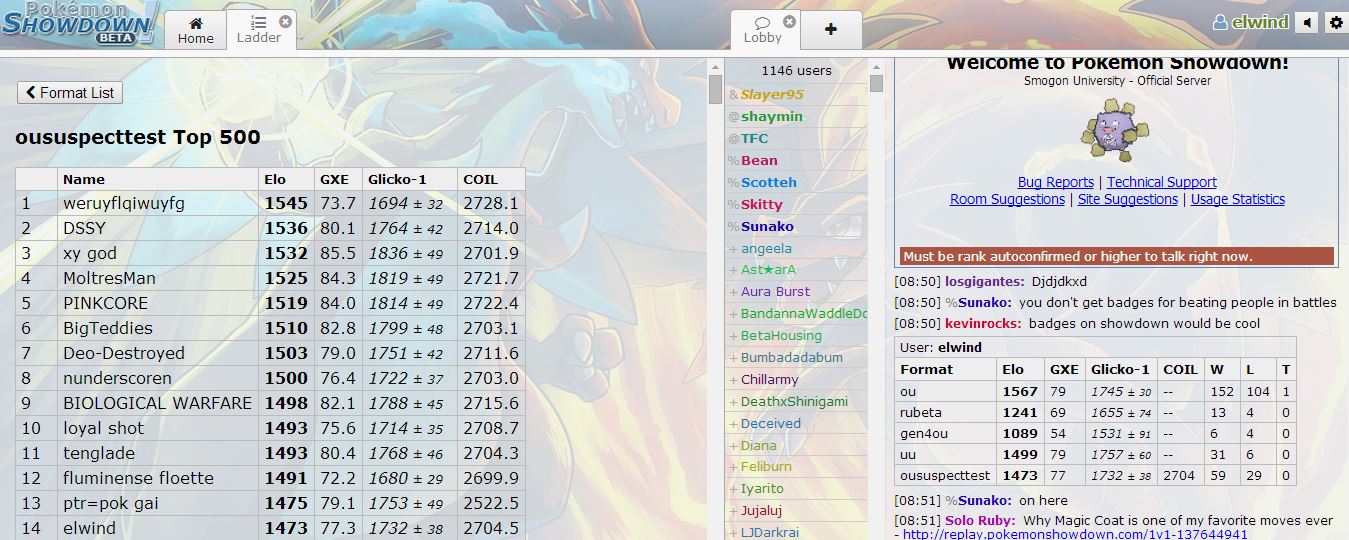Open the Room Suggestions link
Image resolution: width=1349 pixels, height=540 pixels.
click(1007, 199)
